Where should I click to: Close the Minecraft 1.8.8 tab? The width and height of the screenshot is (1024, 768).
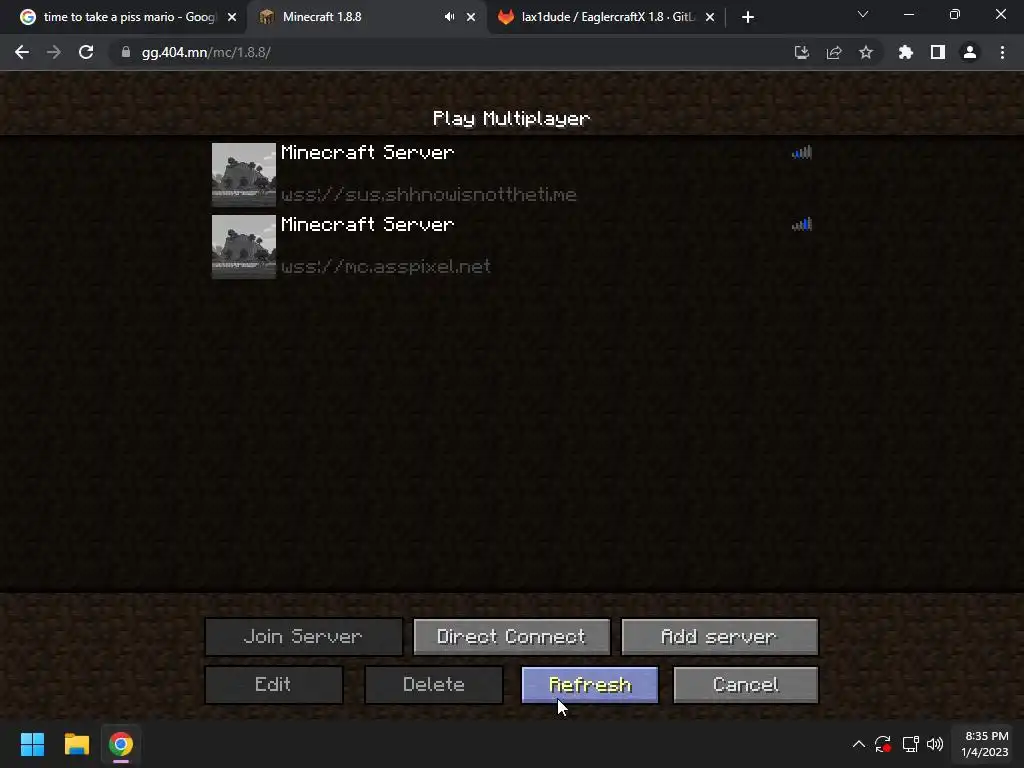point(471,17)
